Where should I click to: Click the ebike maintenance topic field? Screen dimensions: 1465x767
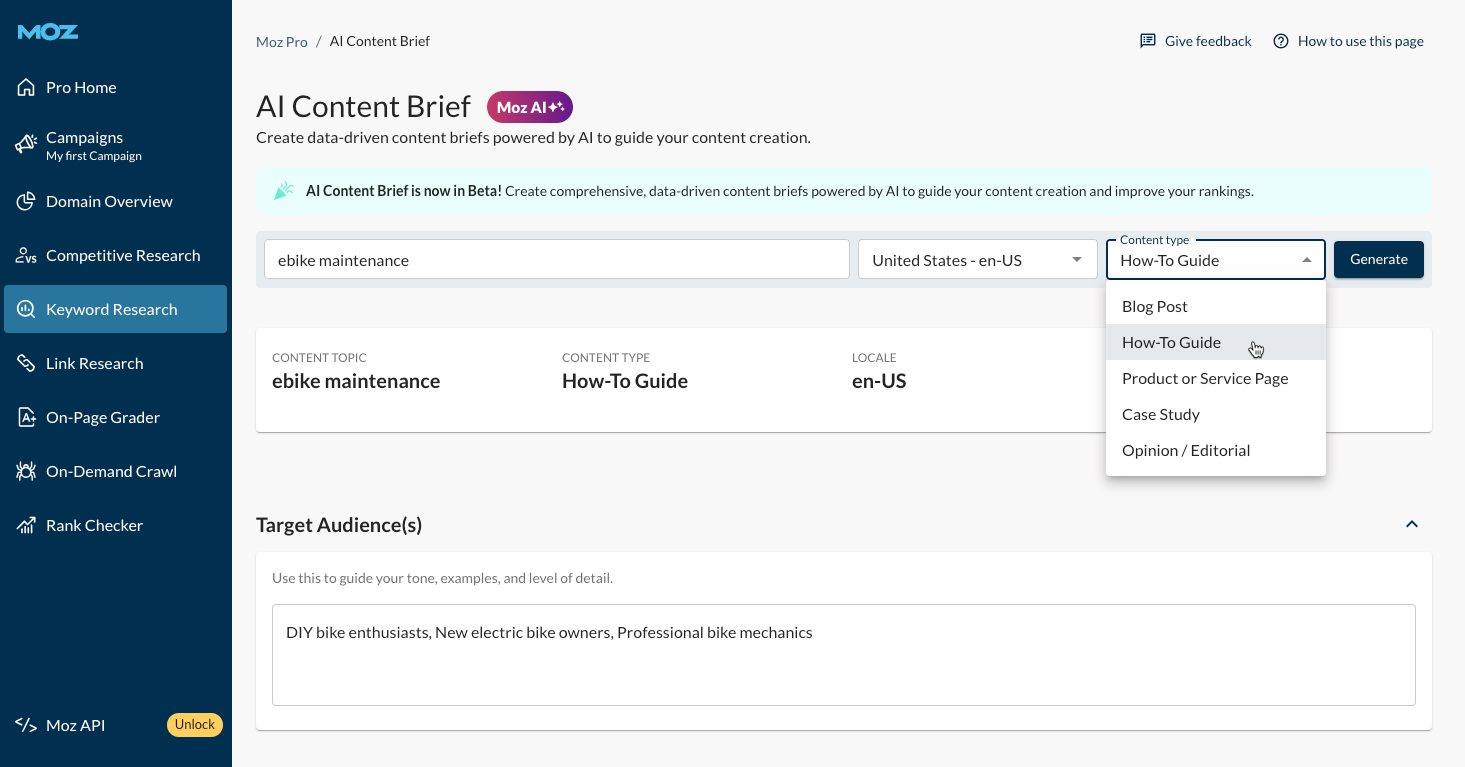pos(556,260)
